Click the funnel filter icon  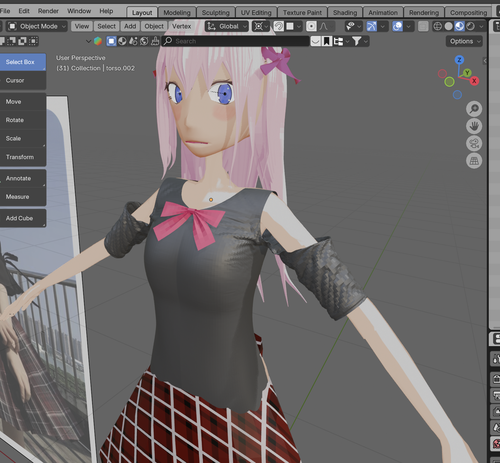(x=356, y=41)
